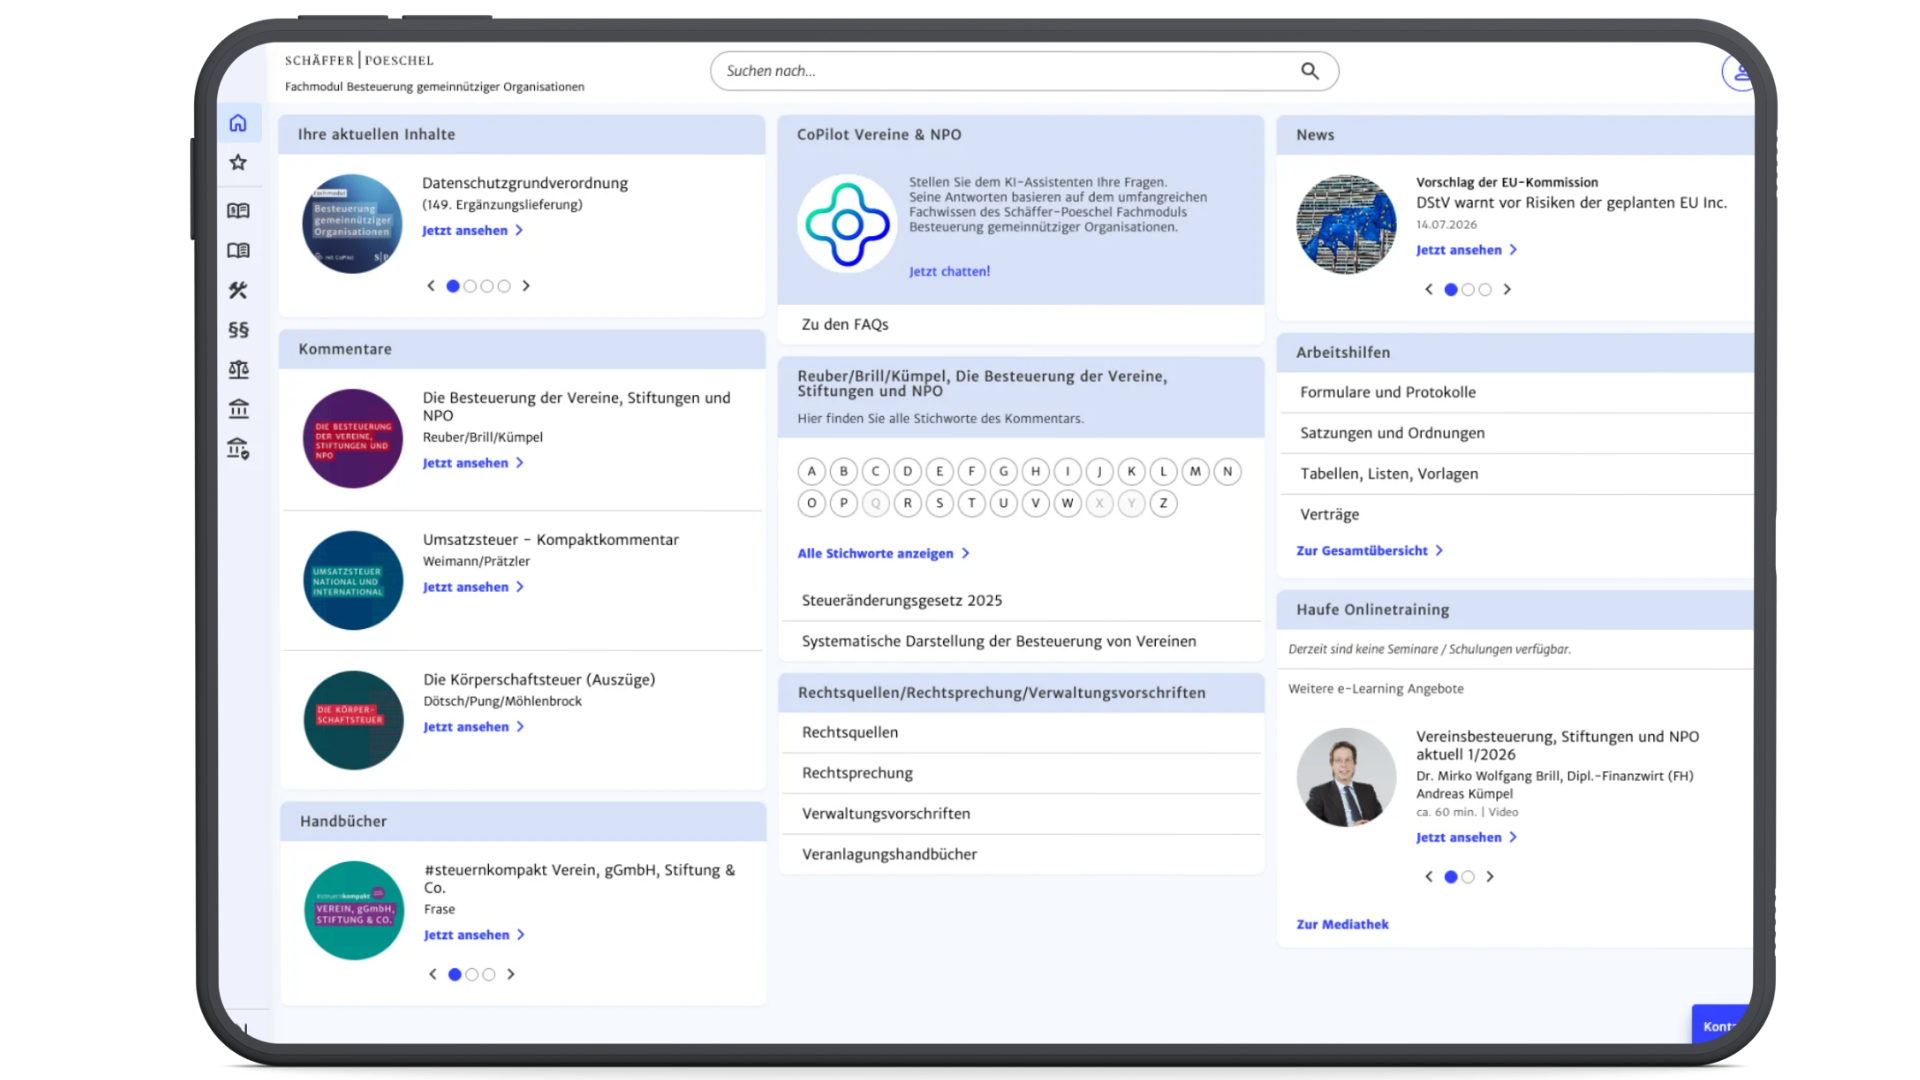Show next Handbücher slide
Screen dimensions: 1920x1080
[x=511, y=975]
